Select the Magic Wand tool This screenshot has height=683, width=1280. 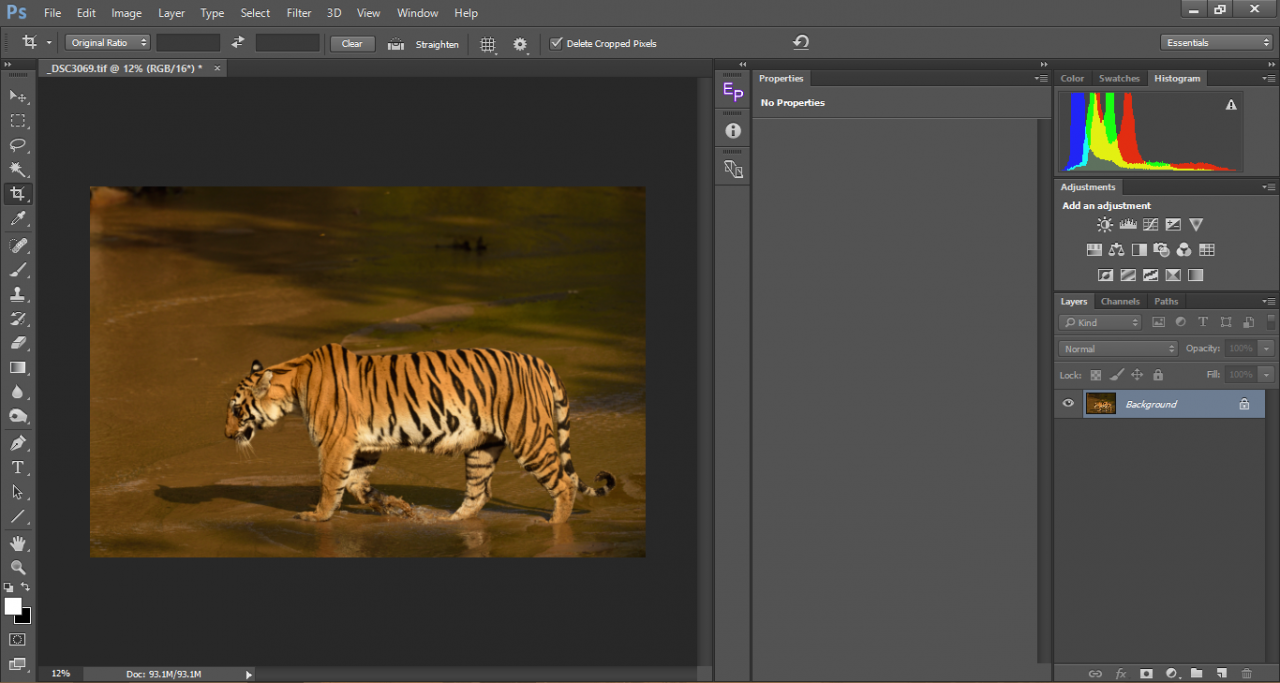click(x=18, y=169)
